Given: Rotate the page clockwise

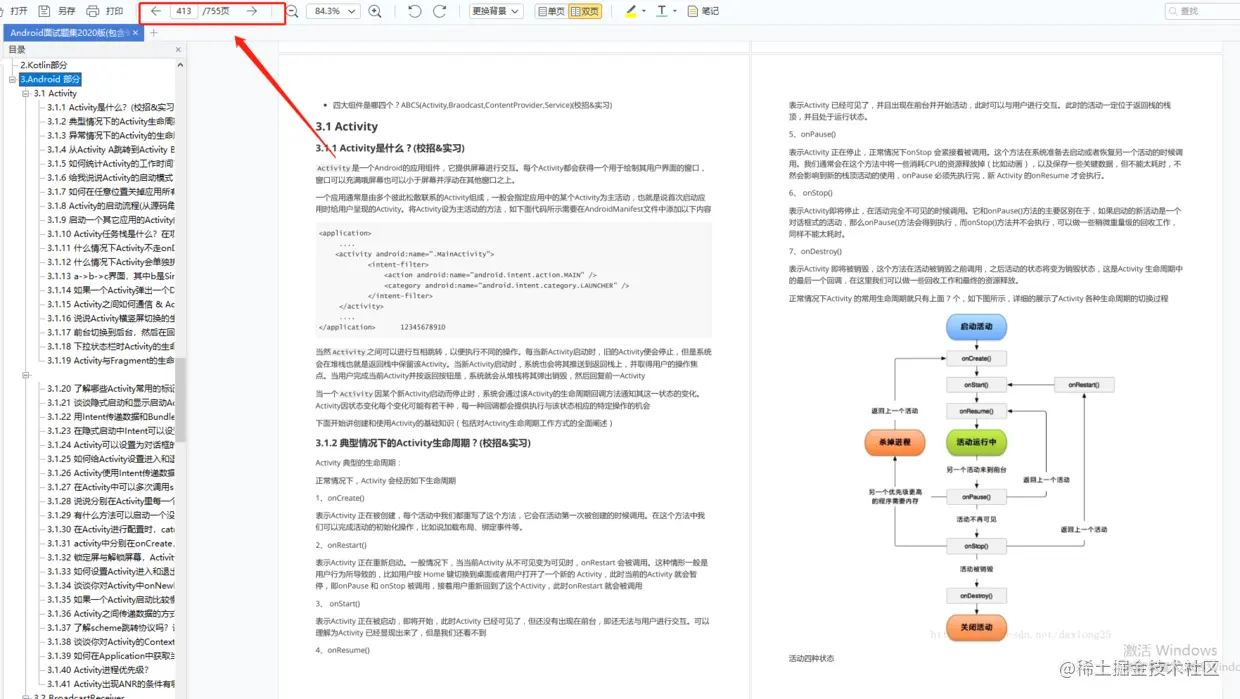Looking at the screenshot, I should [440, 11].
